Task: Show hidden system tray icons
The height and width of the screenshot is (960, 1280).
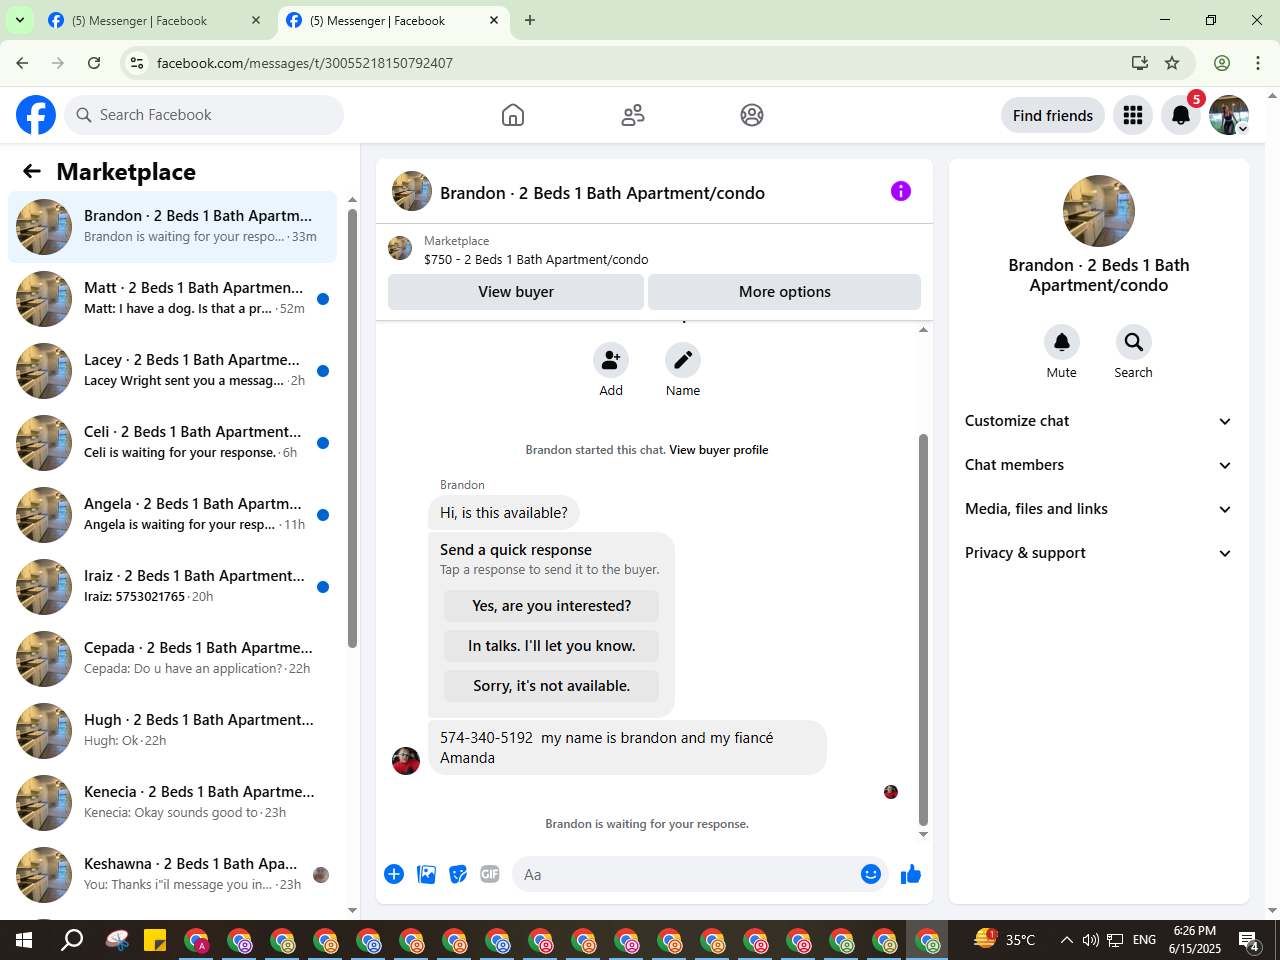Action: (x=1067, y=940)
